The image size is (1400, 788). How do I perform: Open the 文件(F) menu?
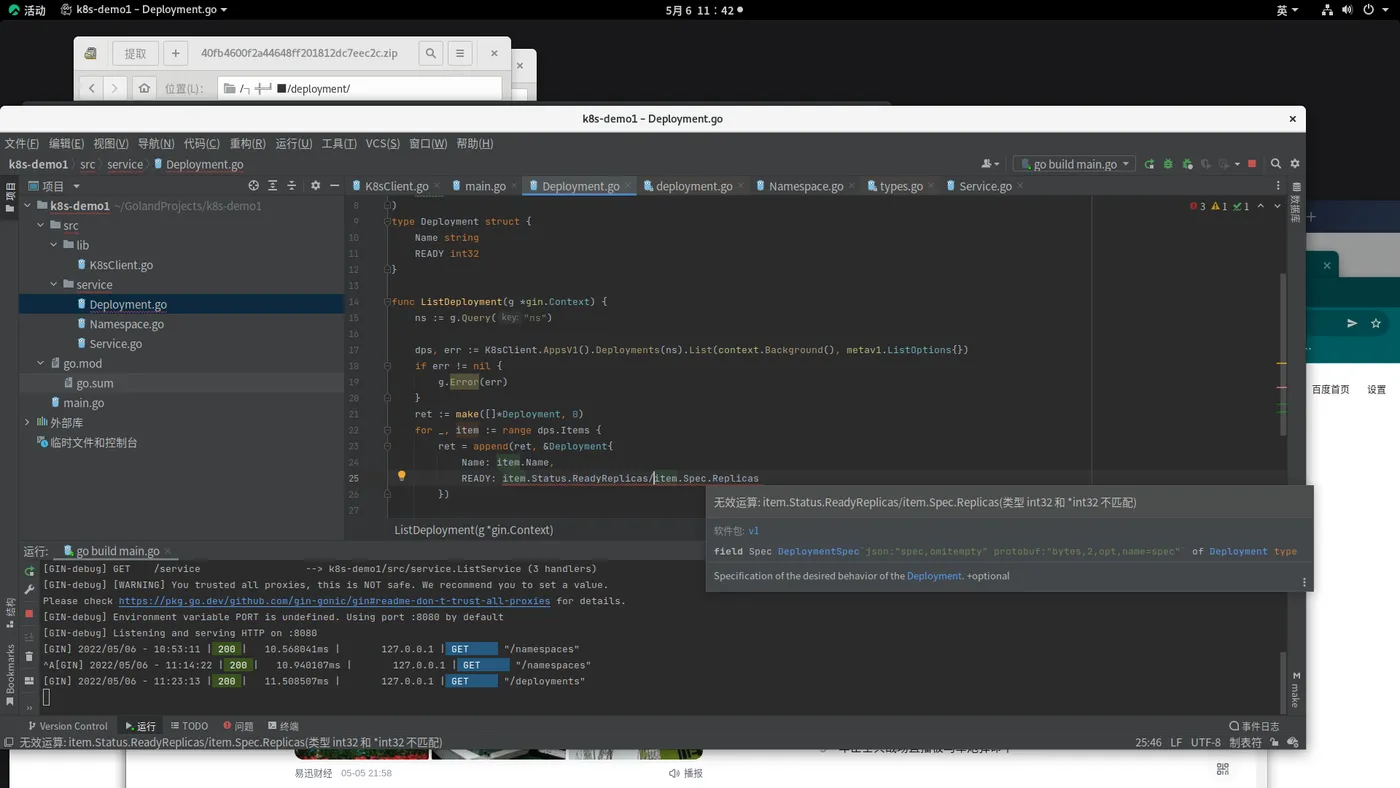pos(22,144)
